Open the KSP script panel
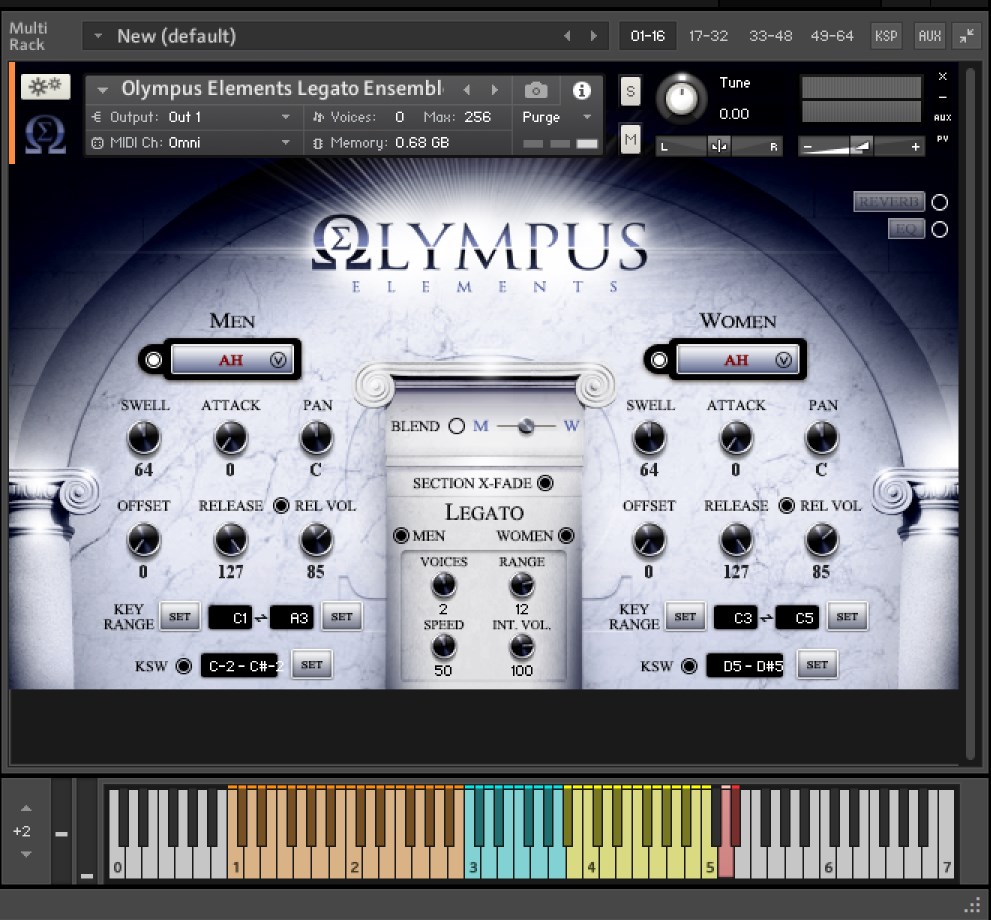The width and height of the screenshot is (991, 920). tap(886, 36)
